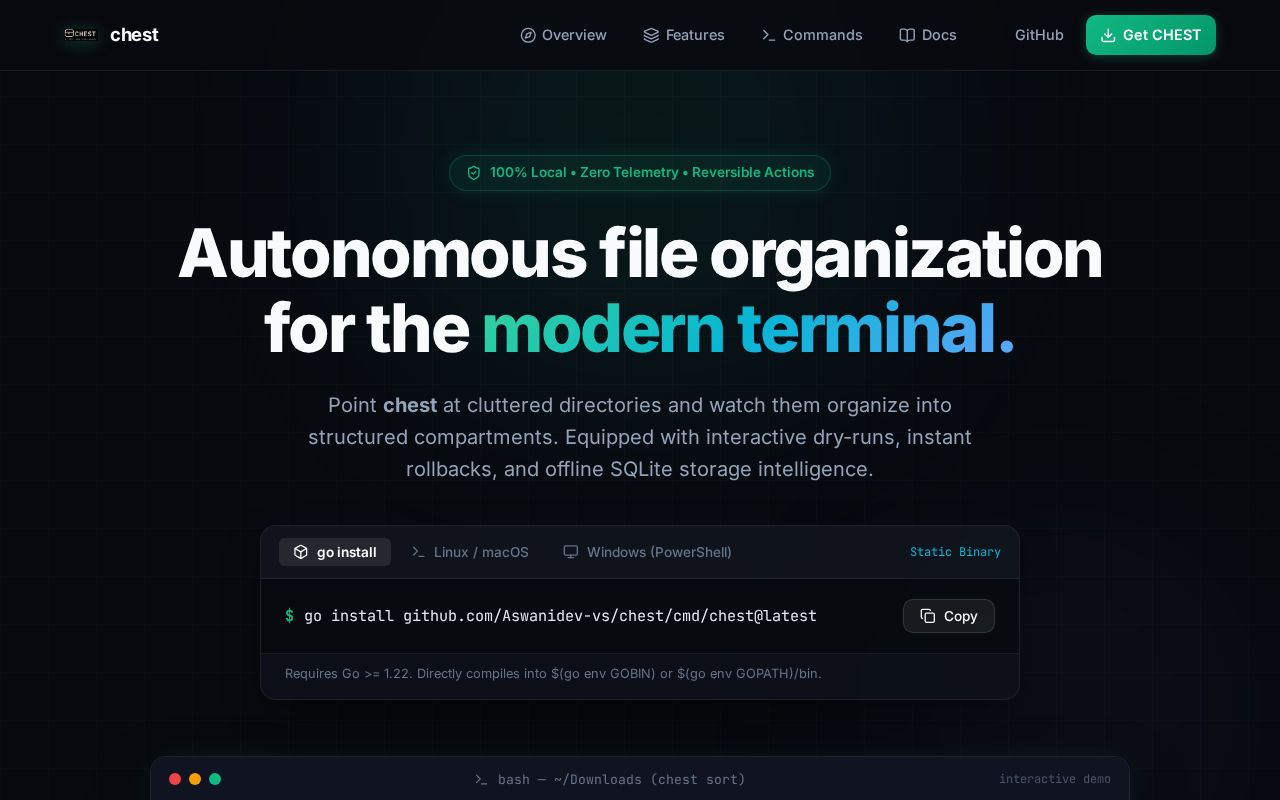Click the Get CHEST button
The height and width of the screenshot is (800, 1280).
coord(1151,35)
